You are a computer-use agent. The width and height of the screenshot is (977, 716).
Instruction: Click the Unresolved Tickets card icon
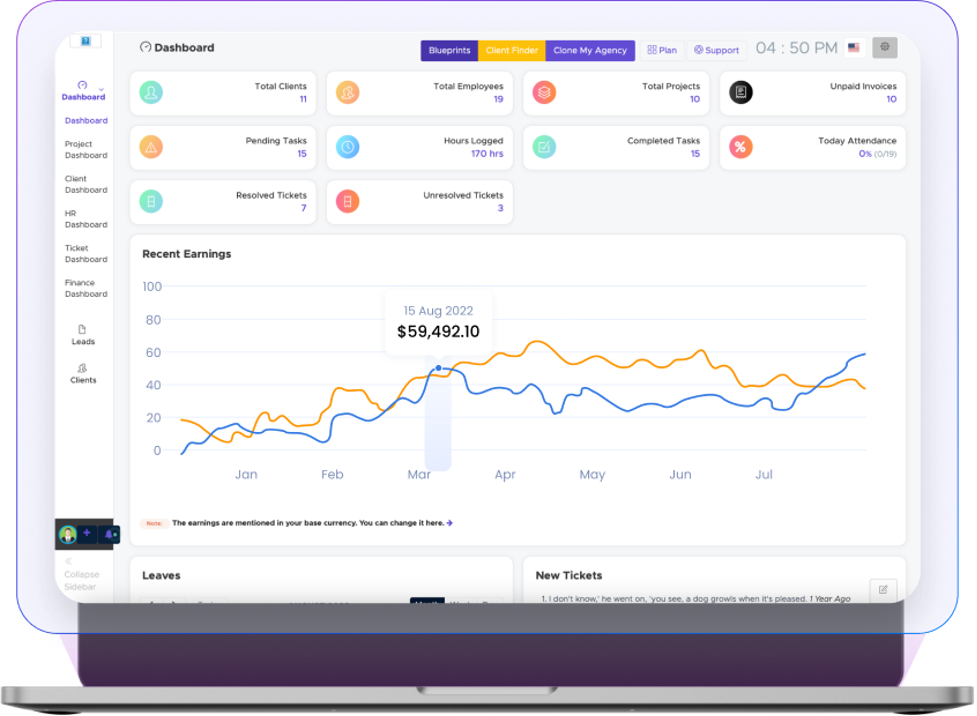coord(348,201)
